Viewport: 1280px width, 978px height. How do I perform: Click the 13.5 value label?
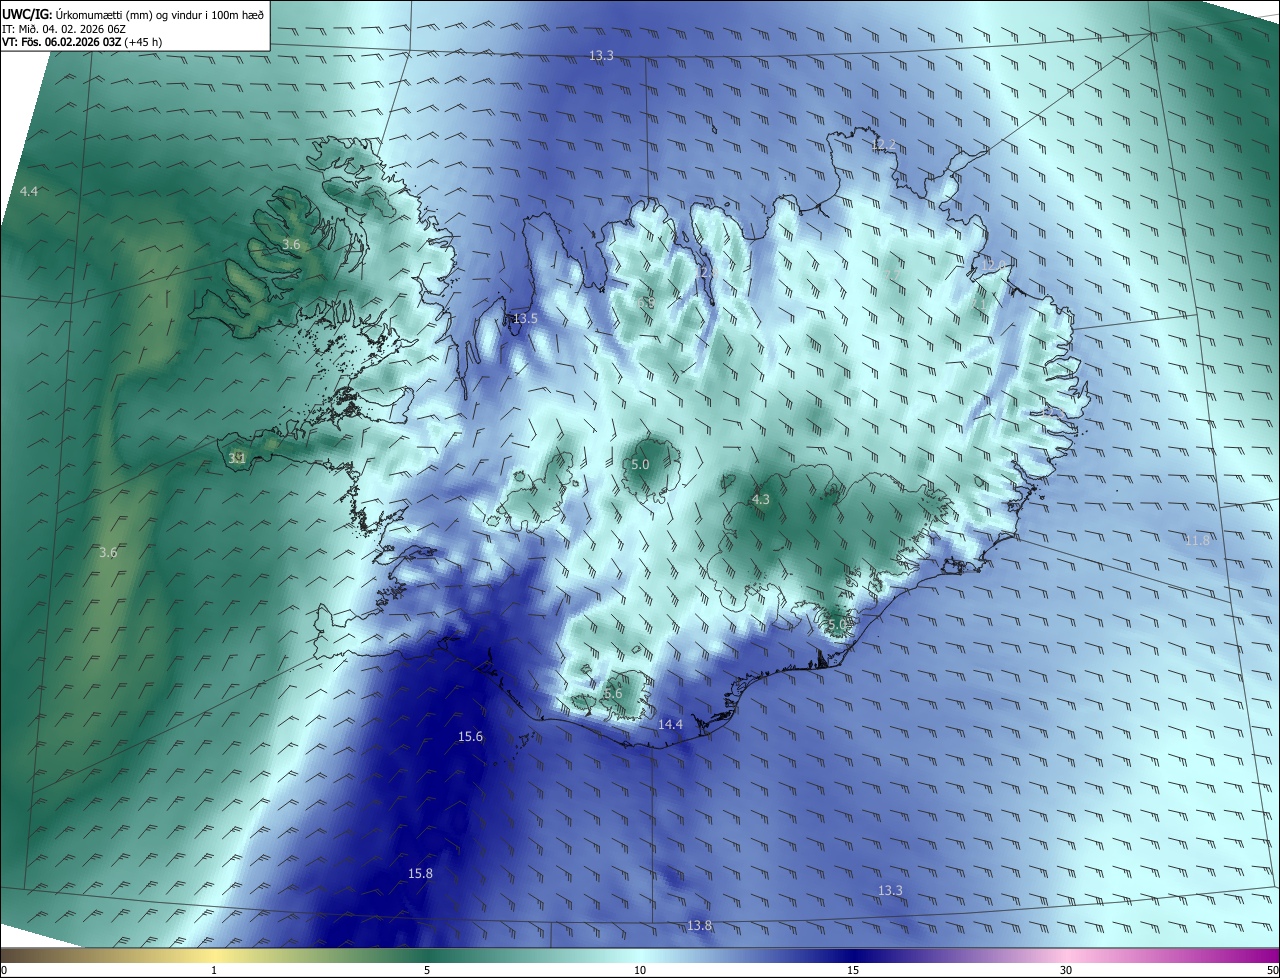coord(526,319)
